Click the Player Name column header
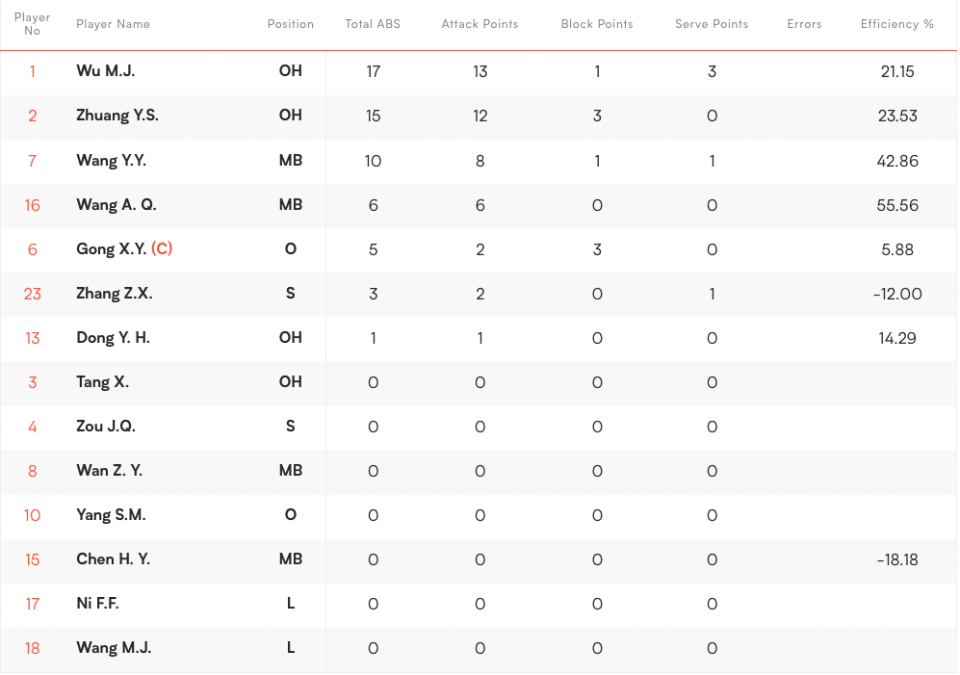Image resolution: width=960 pixels, height=675 pixels. (x=112, y=24)
